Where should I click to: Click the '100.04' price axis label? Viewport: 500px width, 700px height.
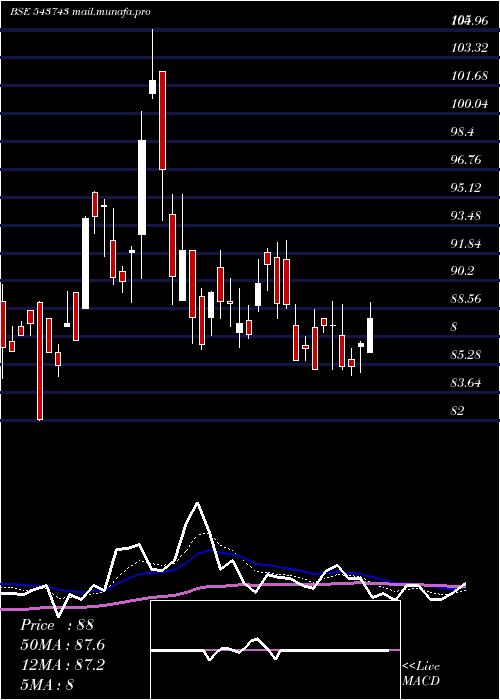pos(469,104)
